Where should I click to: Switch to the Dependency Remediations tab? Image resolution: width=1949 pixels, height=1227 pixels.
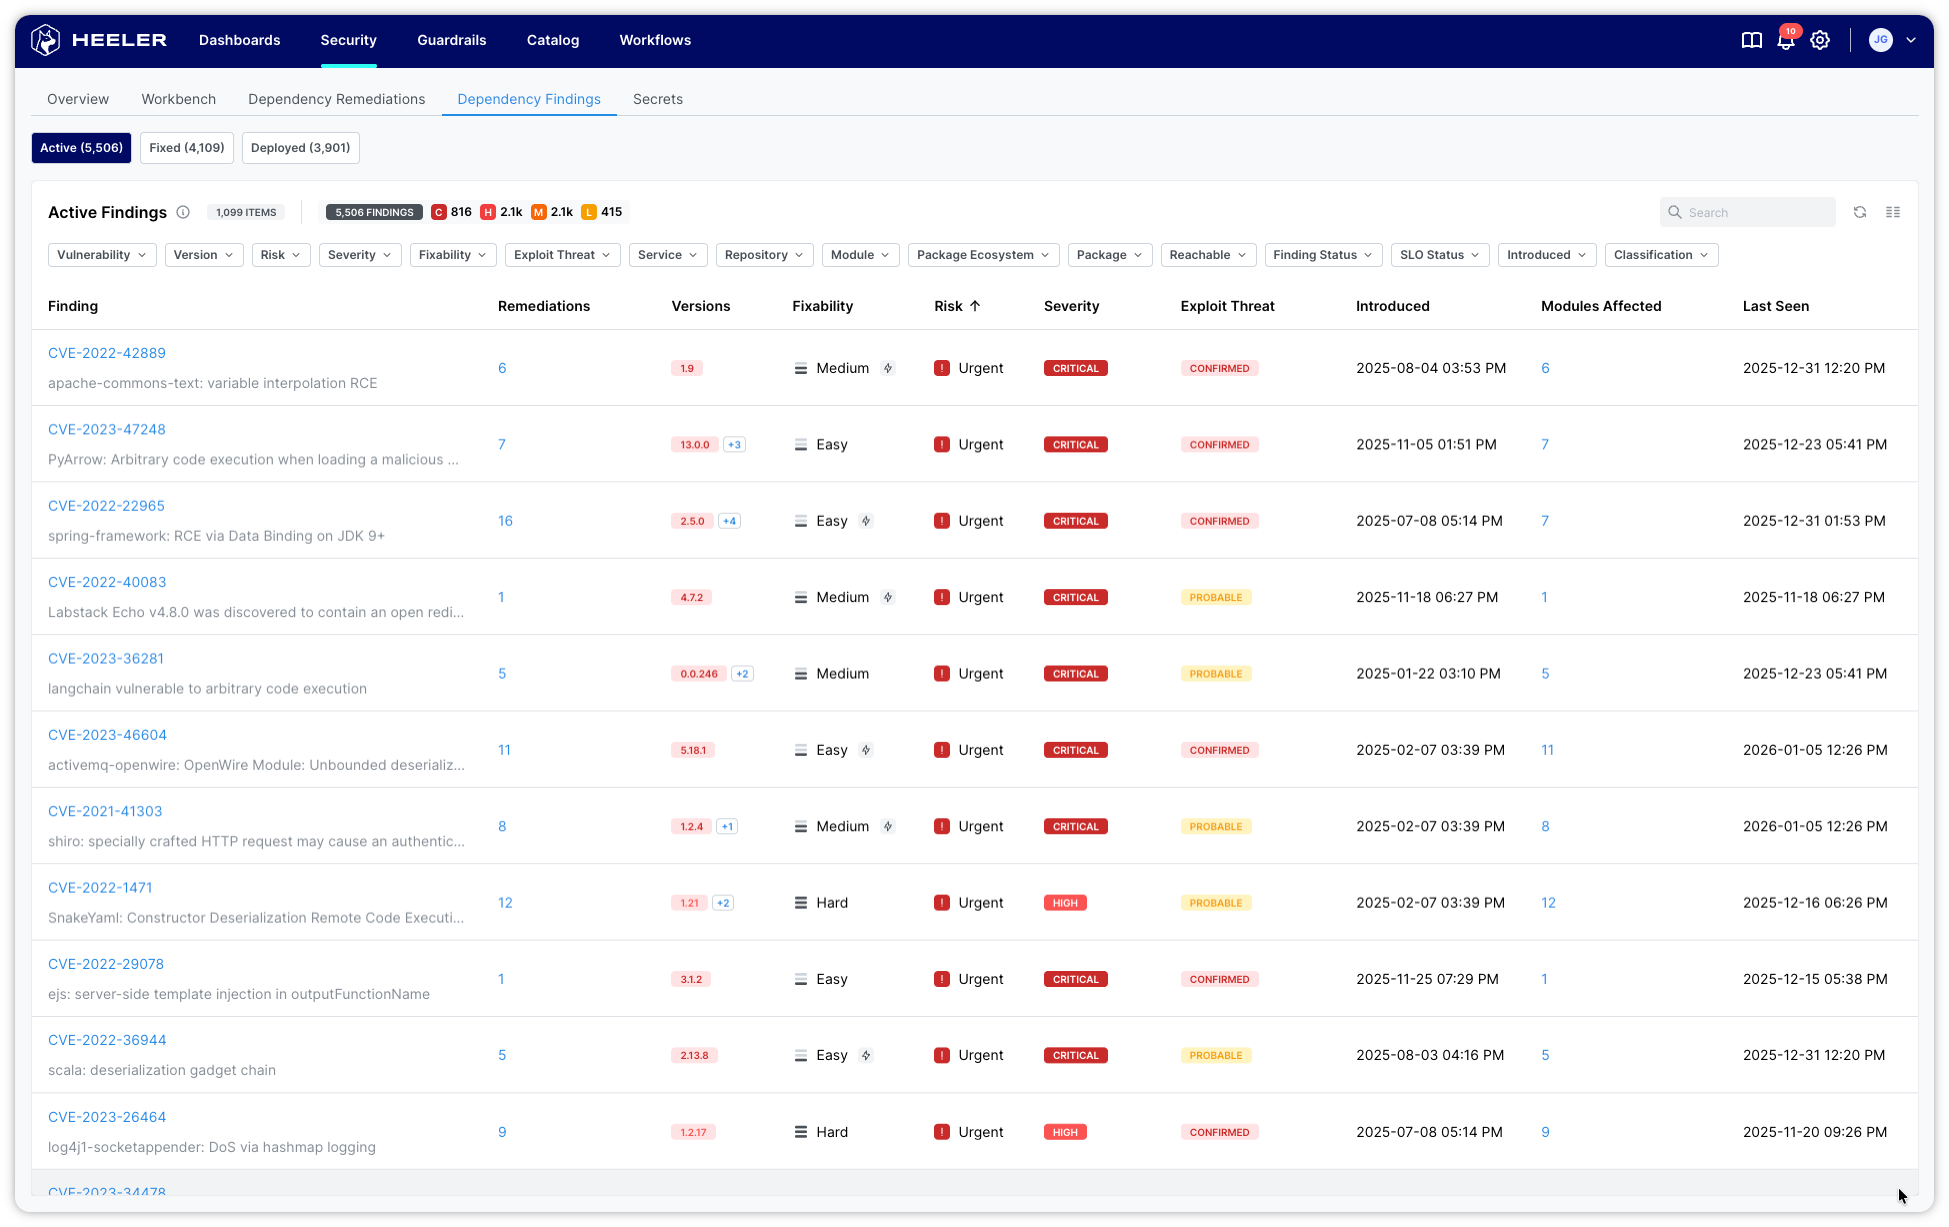tap(336, 99)
